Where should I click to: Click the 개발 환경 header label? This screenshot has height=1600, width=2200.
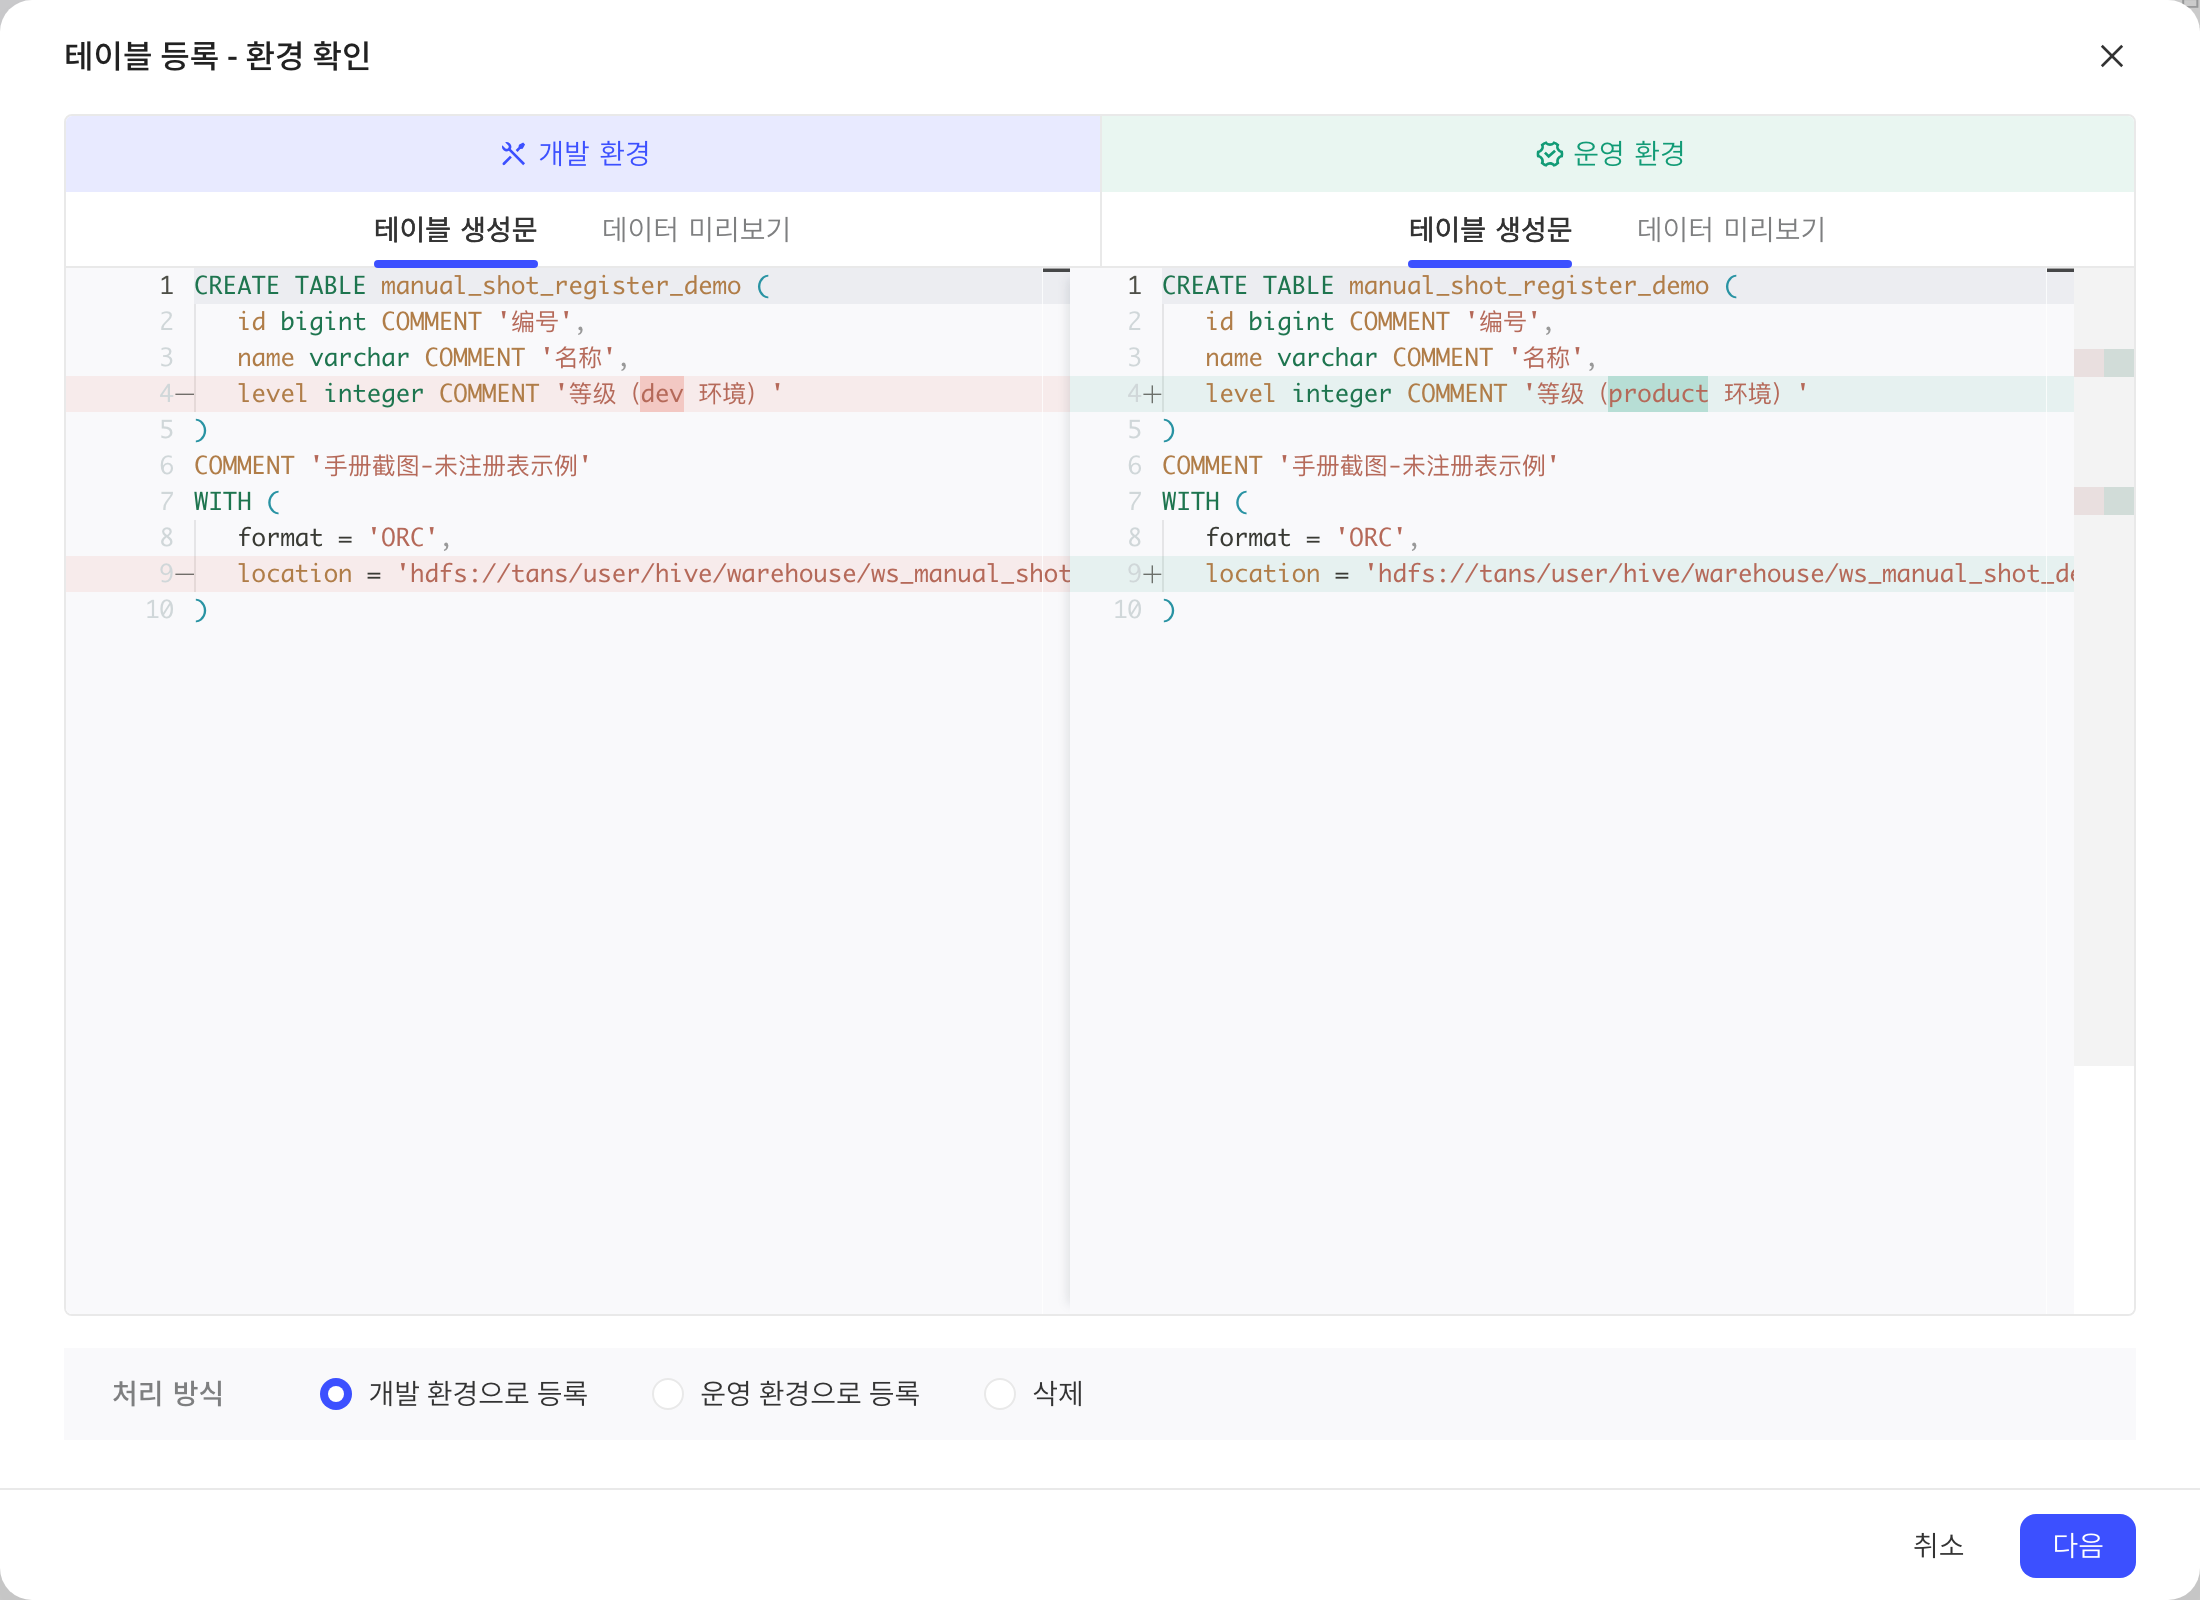click(x=595, y=154)
